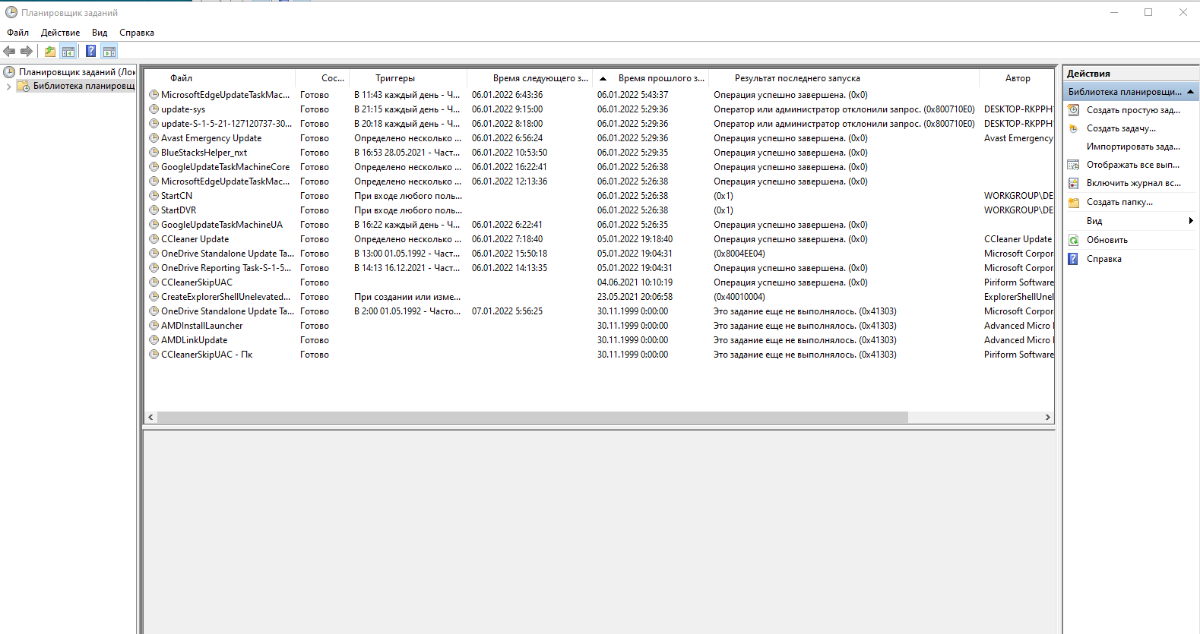Click the clock icon of CCleaner Update
Image resolution: width=1200 pixels, height=634 pixels.
point(154,239)
